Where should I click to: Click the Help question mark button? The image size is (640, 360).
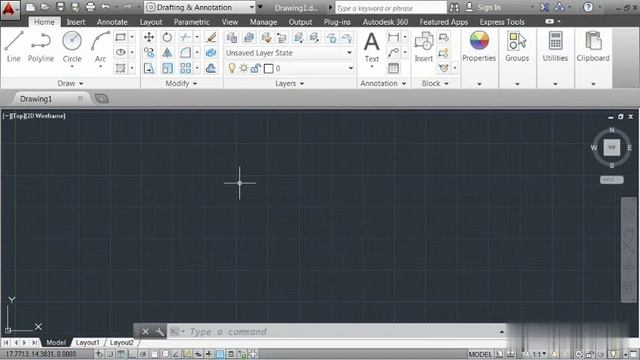(588, 7)
